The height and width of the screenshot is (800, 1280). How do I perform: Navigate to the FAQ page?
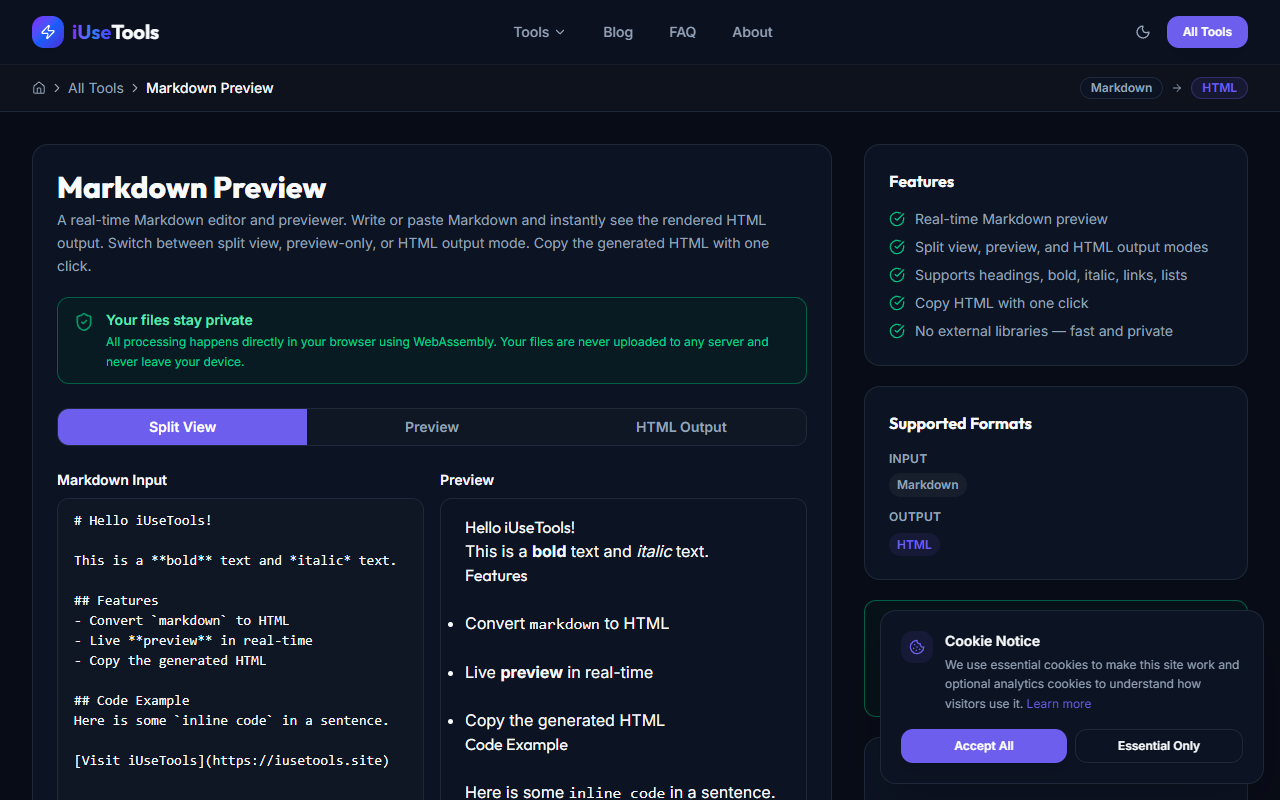coord(682,32)
